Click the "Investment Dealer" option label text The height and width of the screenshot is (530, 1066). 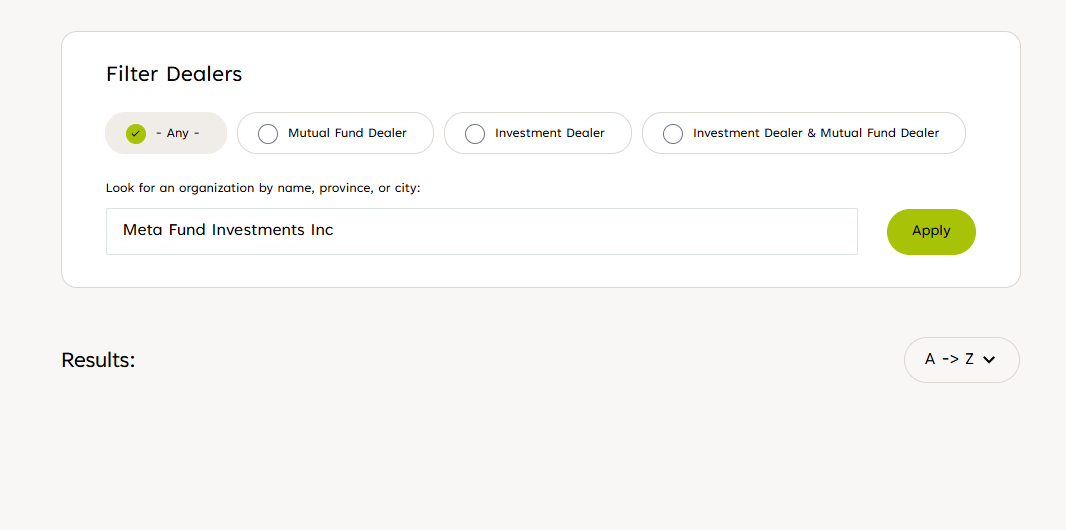pyautogui.click(x=550, y=133)
